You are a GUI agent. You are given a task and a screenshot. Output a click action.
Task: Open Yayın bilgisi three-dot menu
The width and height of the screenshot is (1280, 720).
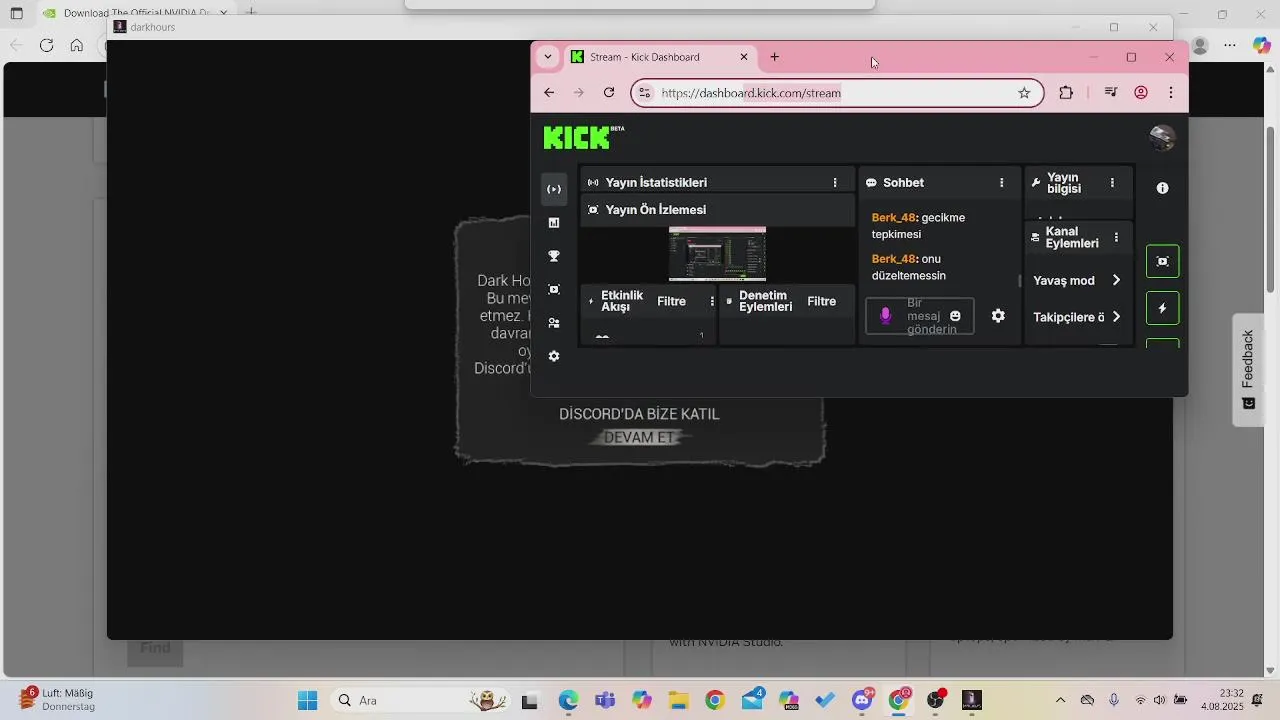[1112, 183]
